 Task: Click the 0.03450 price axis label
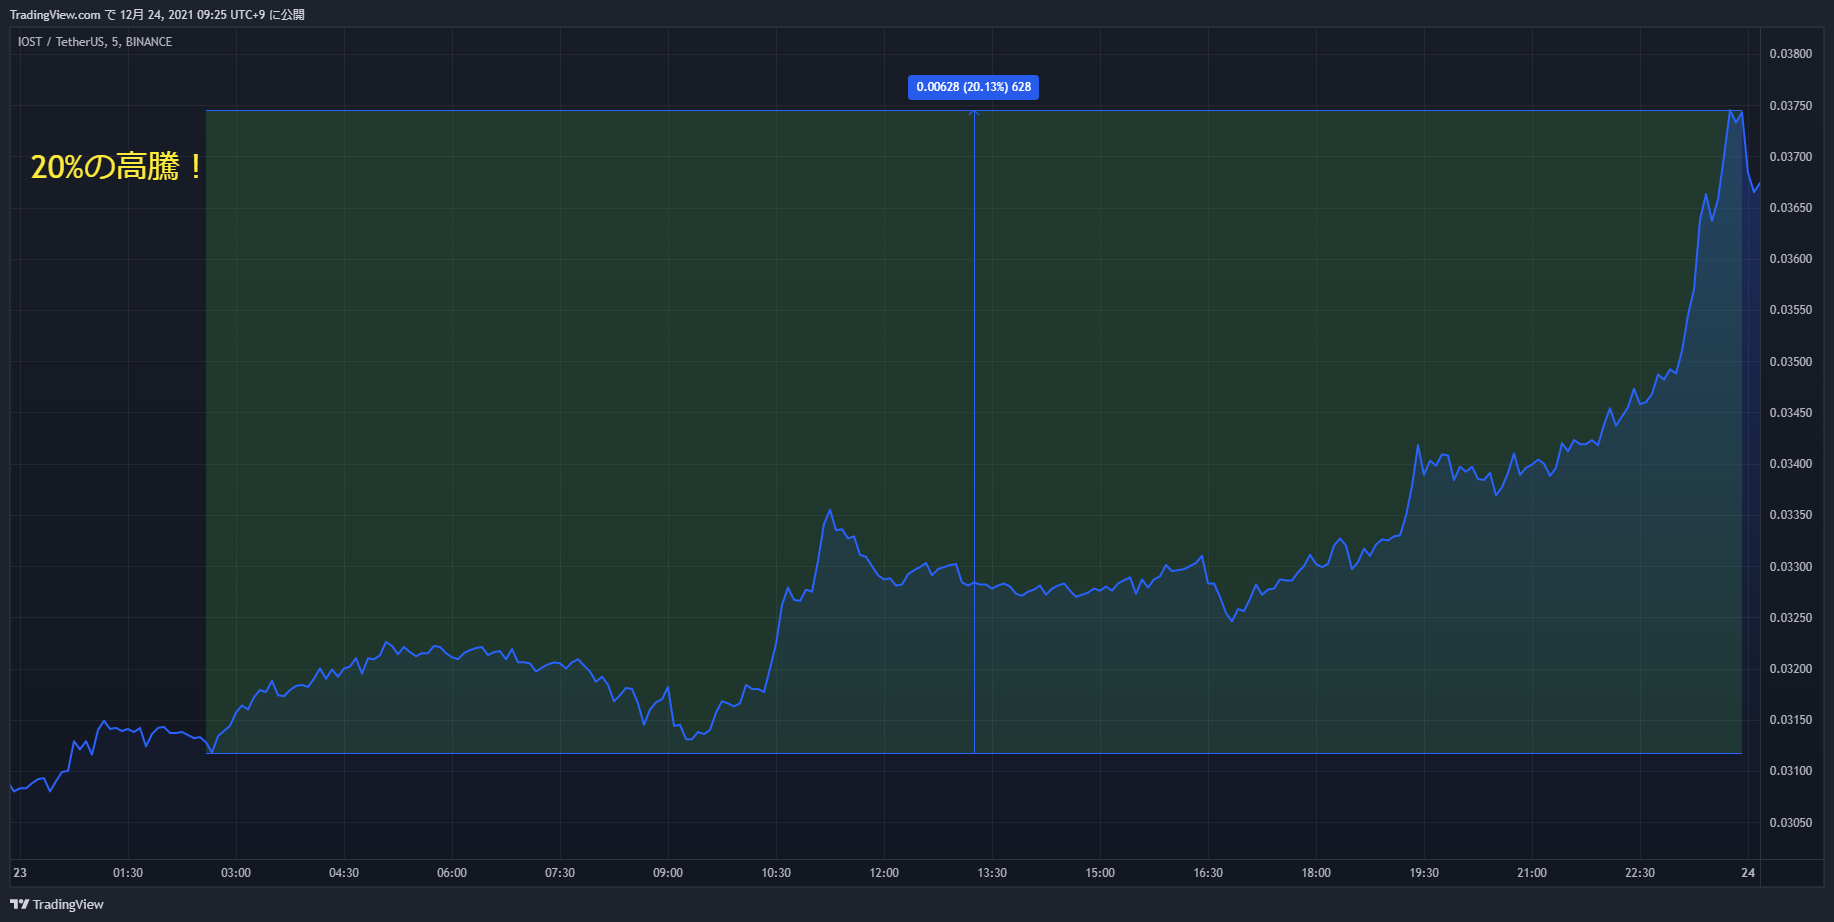pyautogui.click(x=1790, y=413)
